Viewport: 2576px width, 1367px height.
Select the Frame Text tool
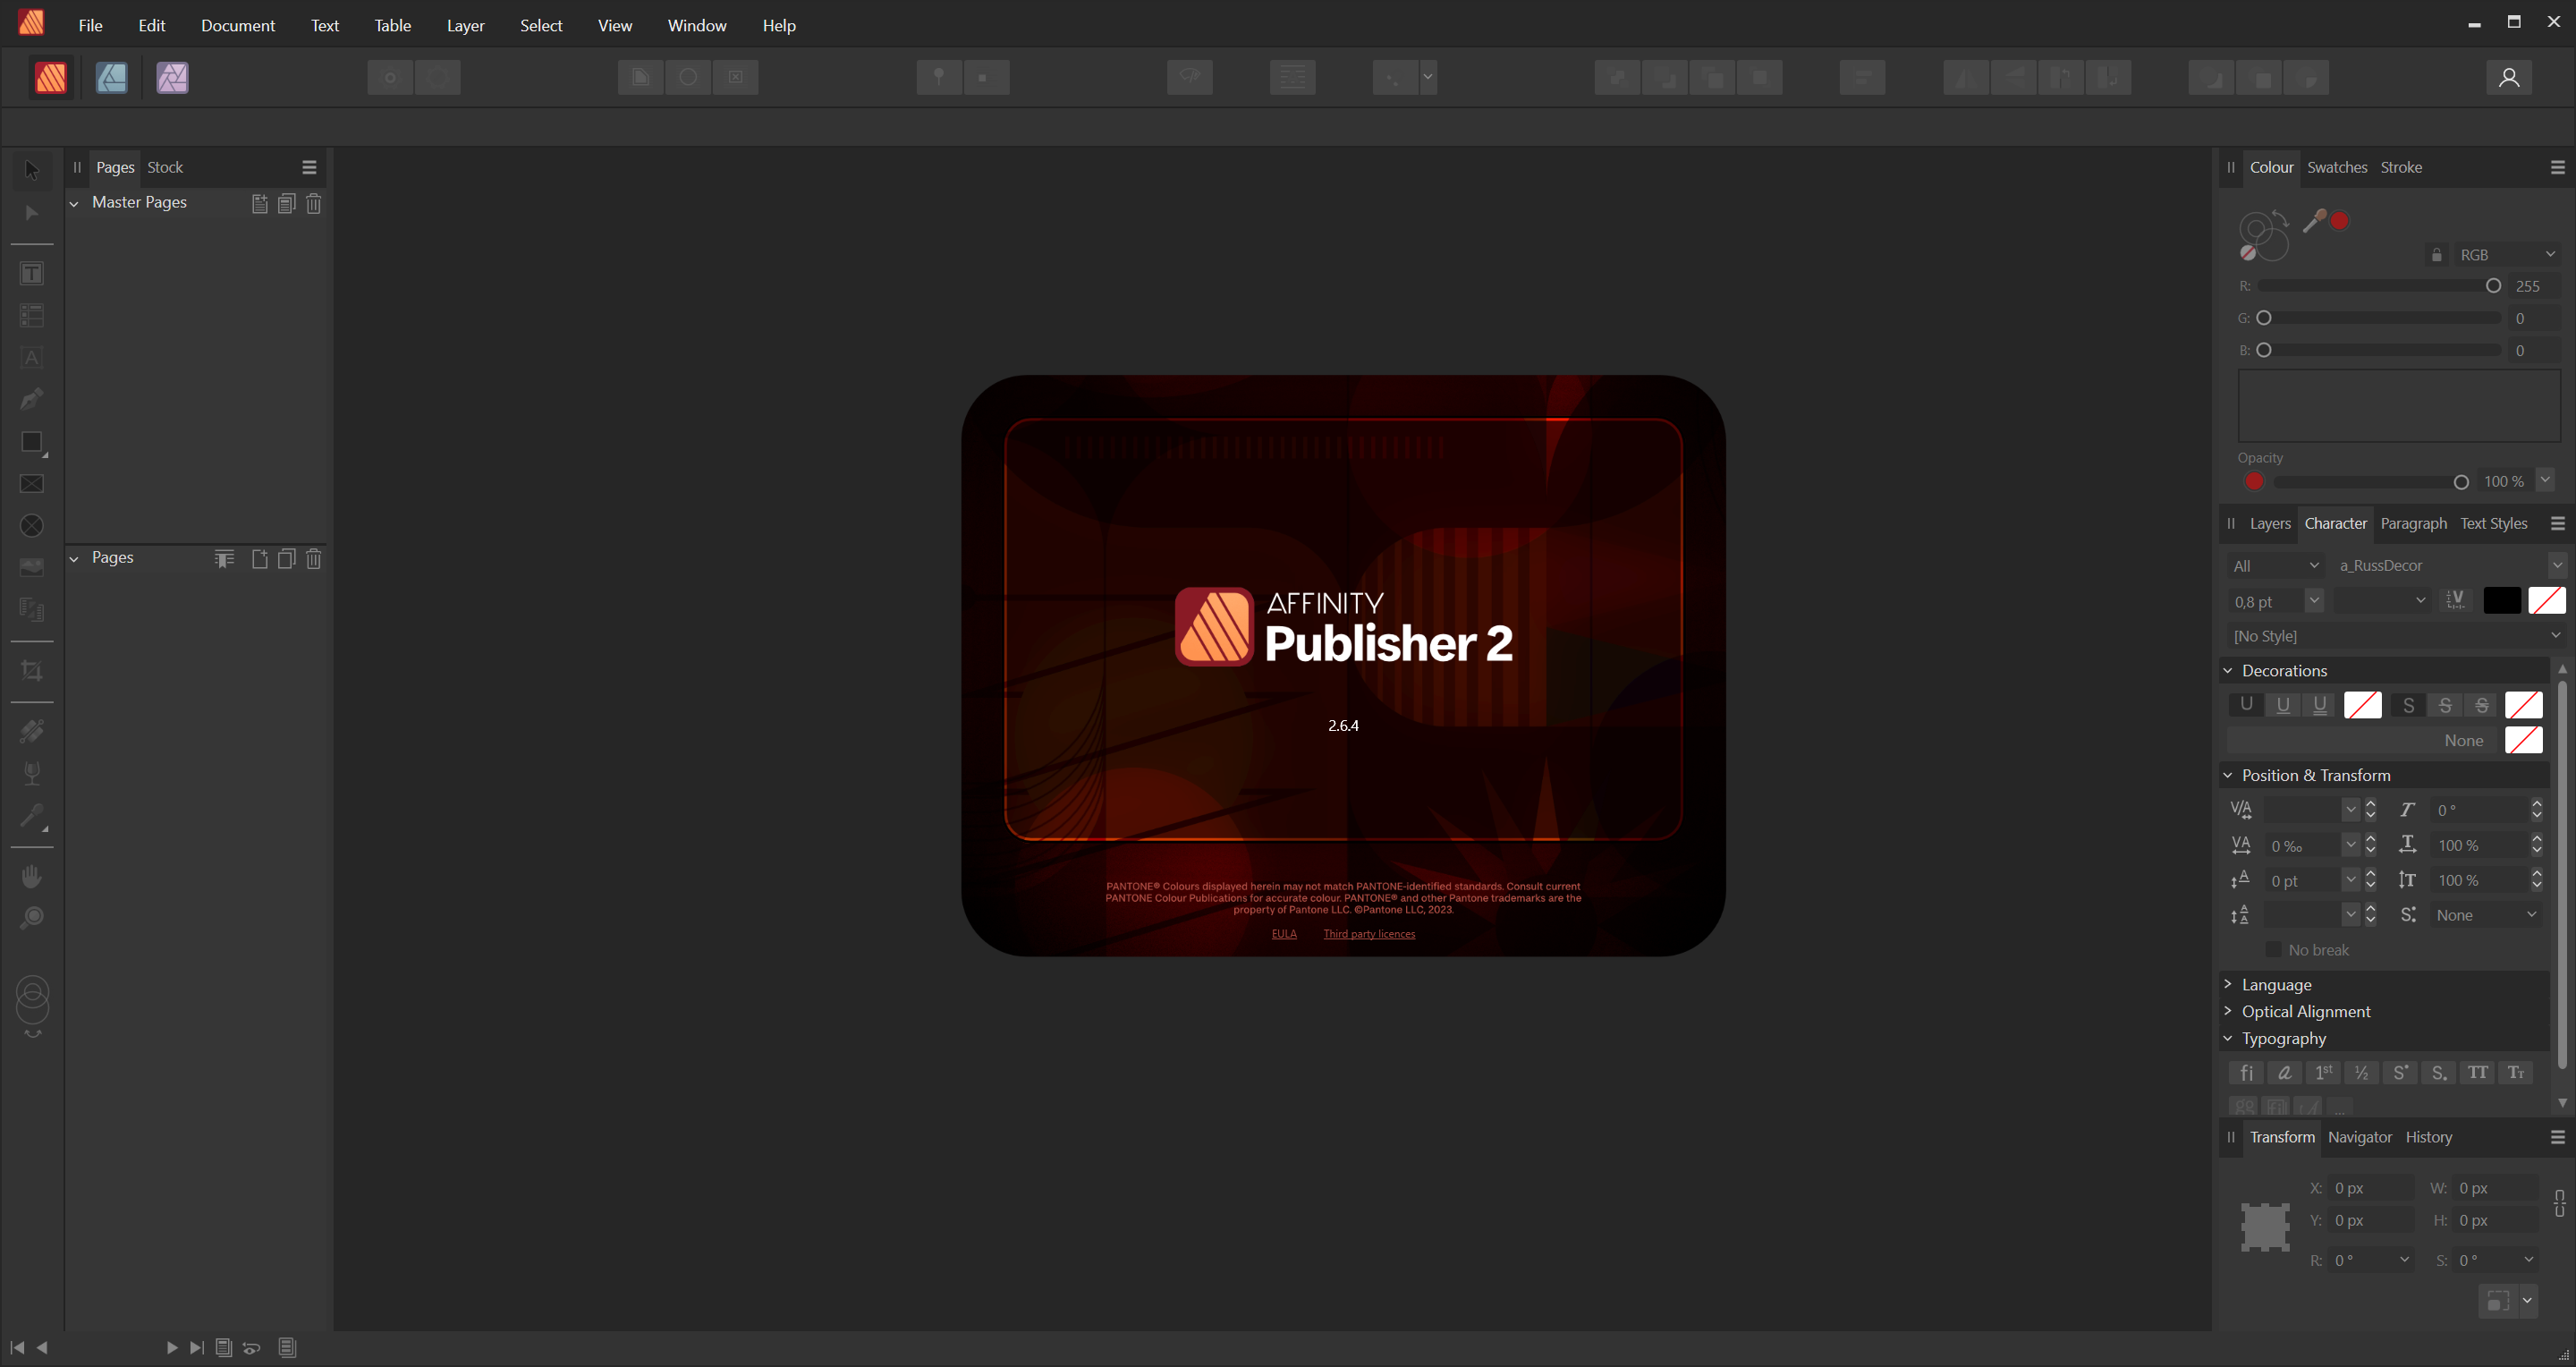[32, 273]
